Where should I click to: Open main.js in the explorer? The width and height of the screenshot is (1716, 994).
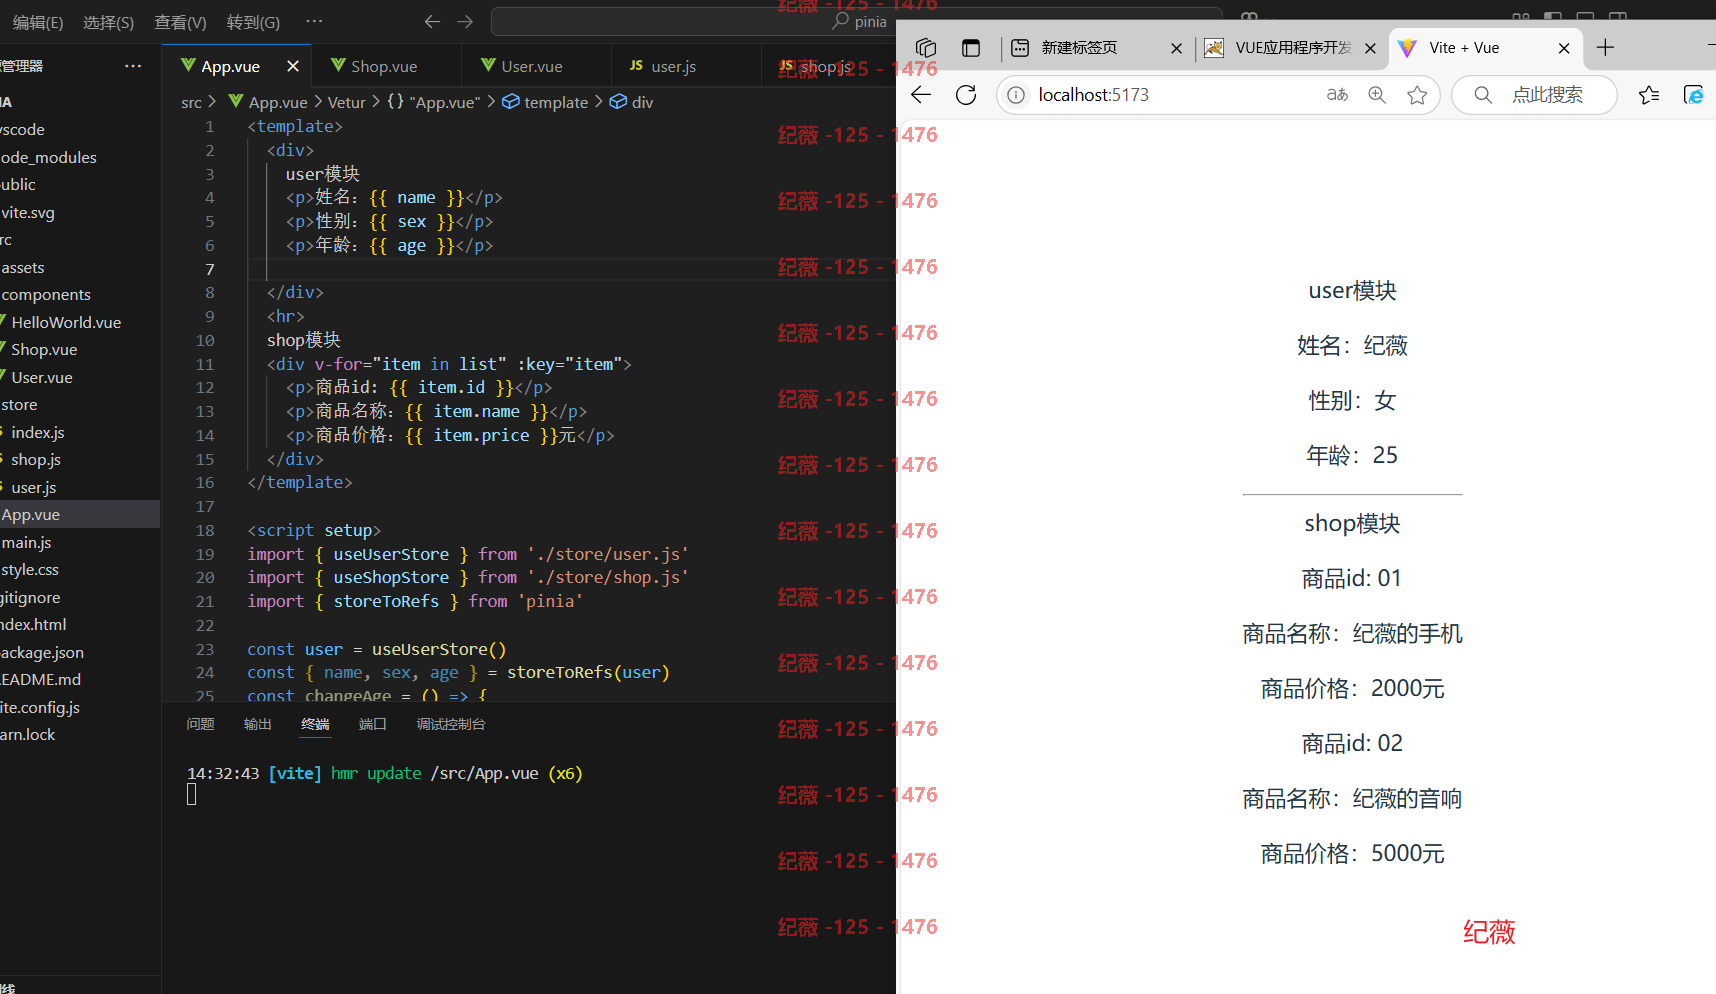26,542
